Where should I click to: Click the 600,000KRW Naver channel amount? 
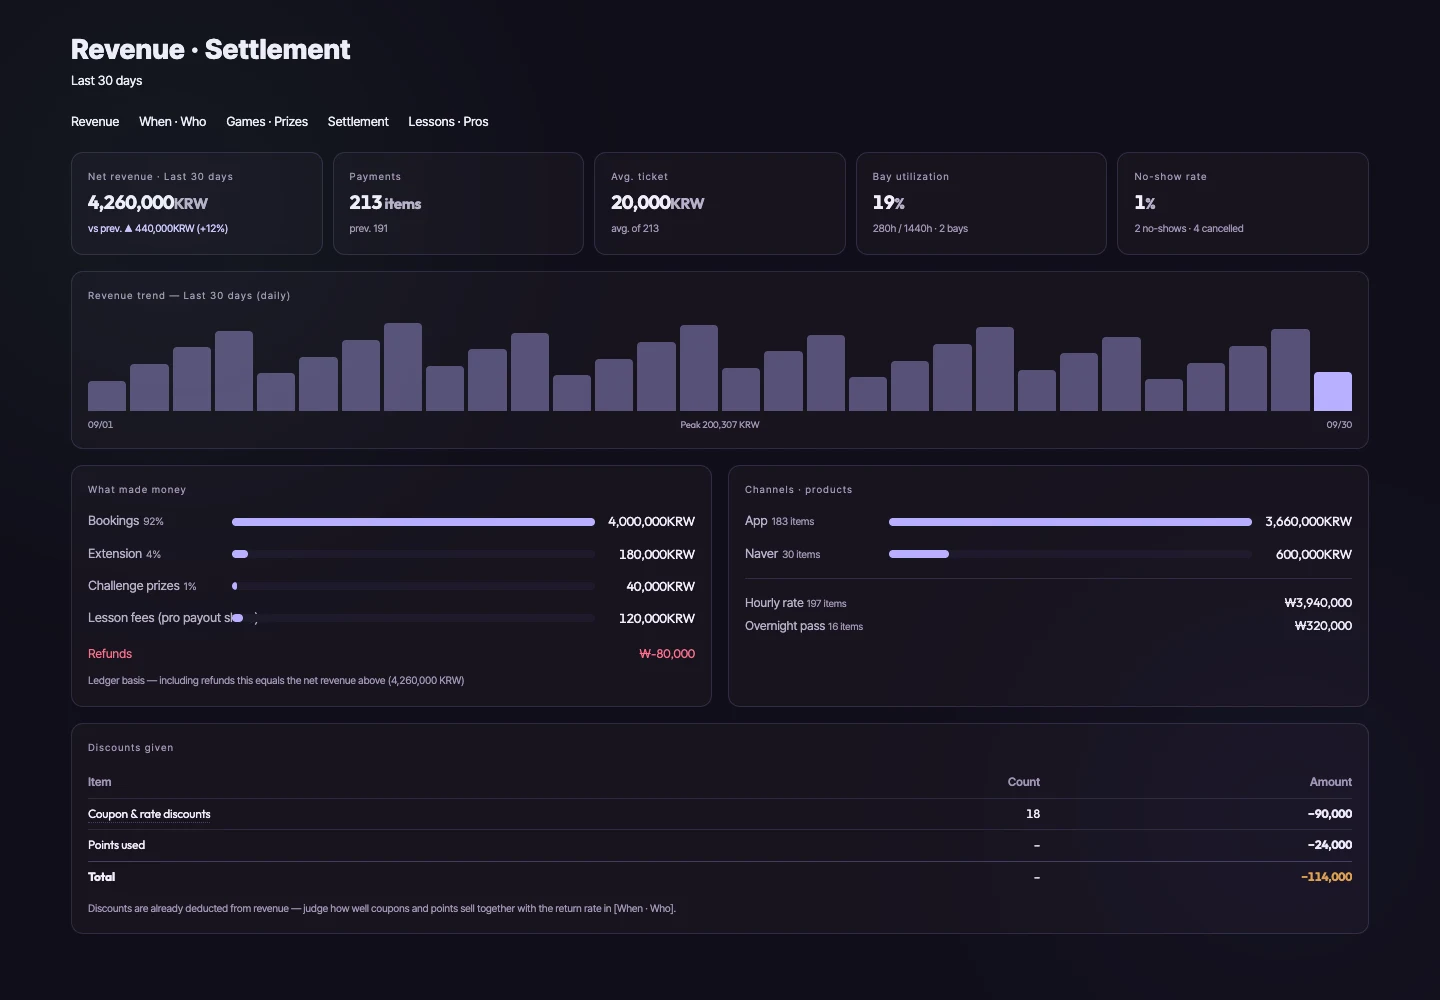coord(1314,554)
